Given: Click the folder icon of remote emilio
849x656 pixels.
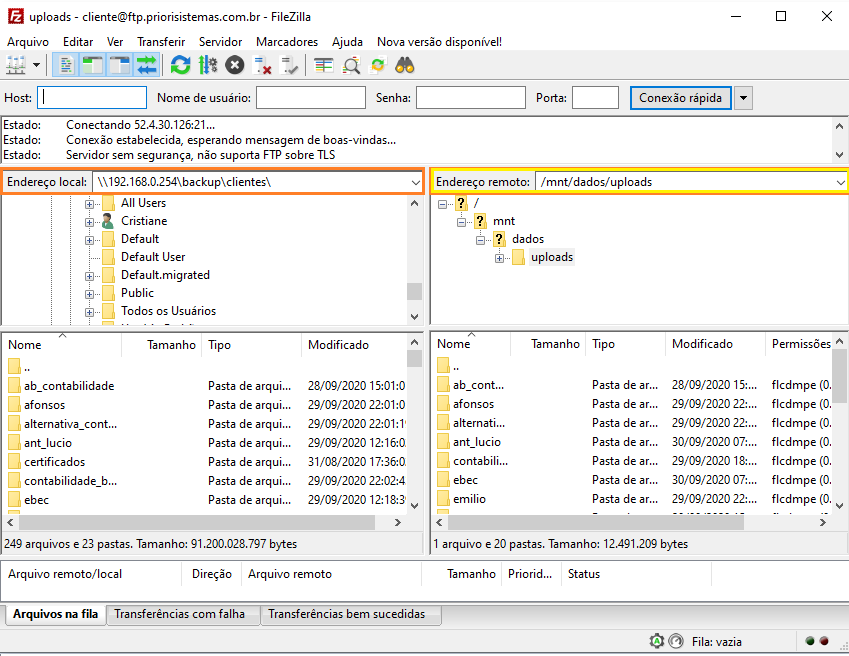Looking at the screenshot, I should pyautogui.click(x=443, y=498).
